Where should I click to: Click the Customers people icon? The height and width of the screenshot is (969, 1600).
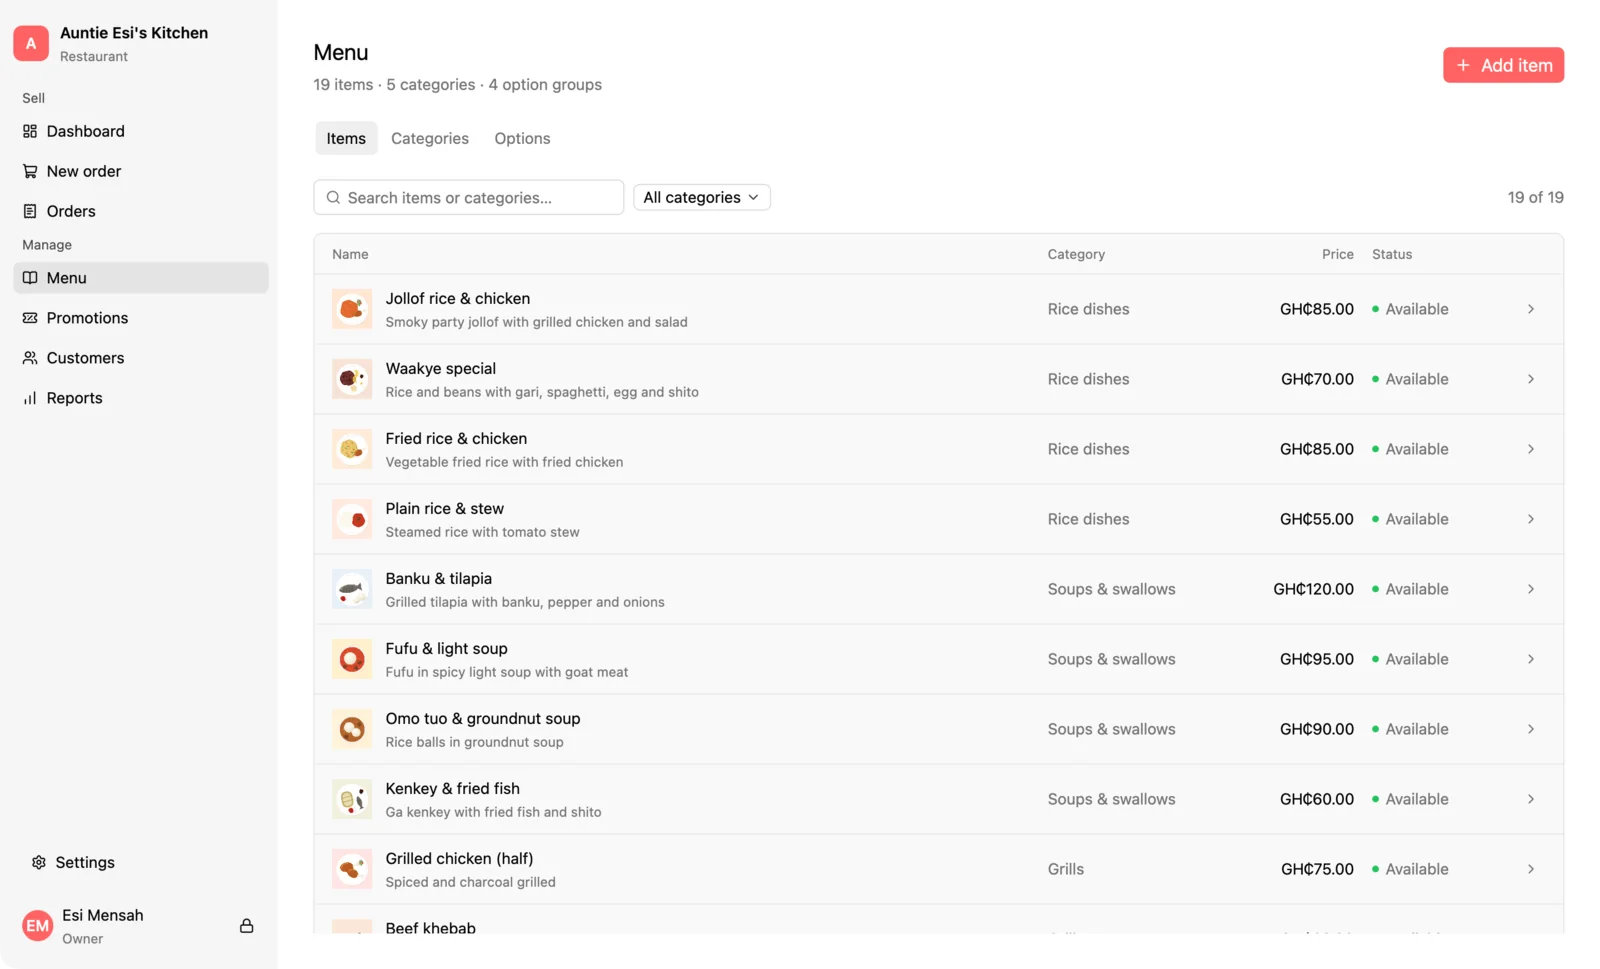coord(30,358)
